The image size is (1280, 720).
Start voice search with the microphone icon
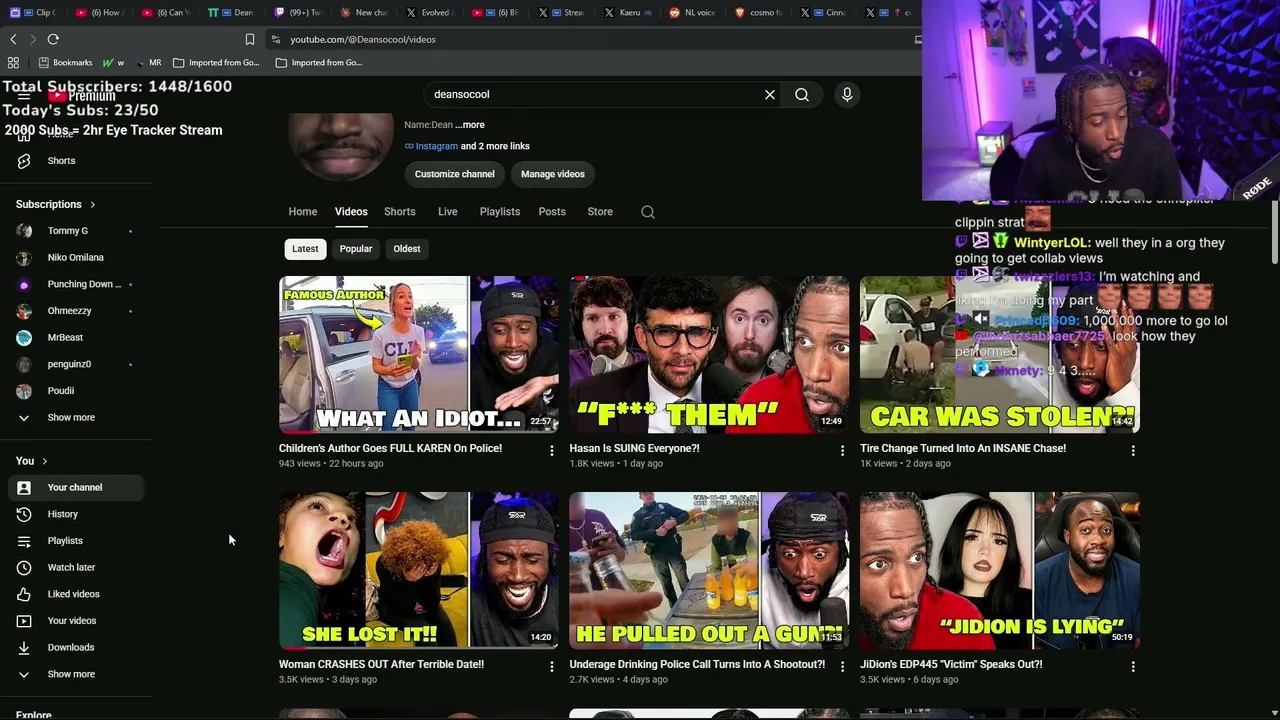pyautogui.click(x=847, y=94)
